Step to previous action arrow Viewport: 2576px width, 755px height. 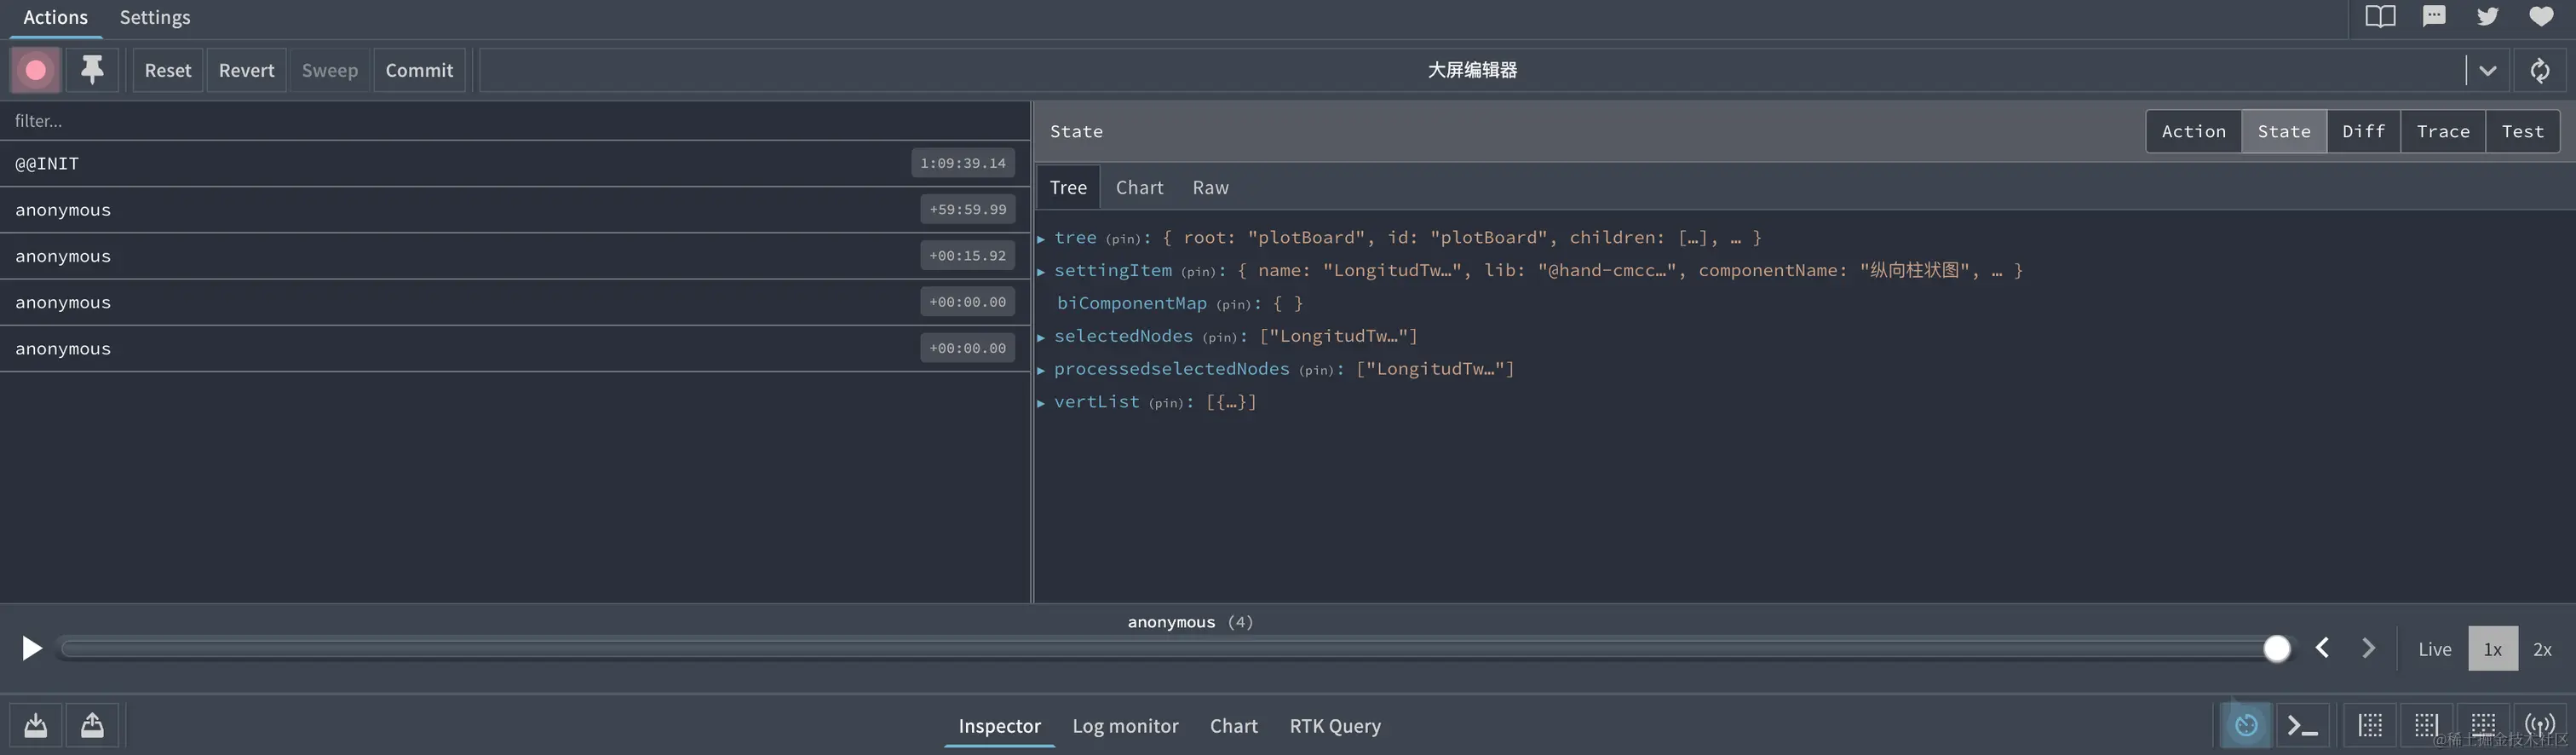pyautogui.click(x=2322, y=648)
